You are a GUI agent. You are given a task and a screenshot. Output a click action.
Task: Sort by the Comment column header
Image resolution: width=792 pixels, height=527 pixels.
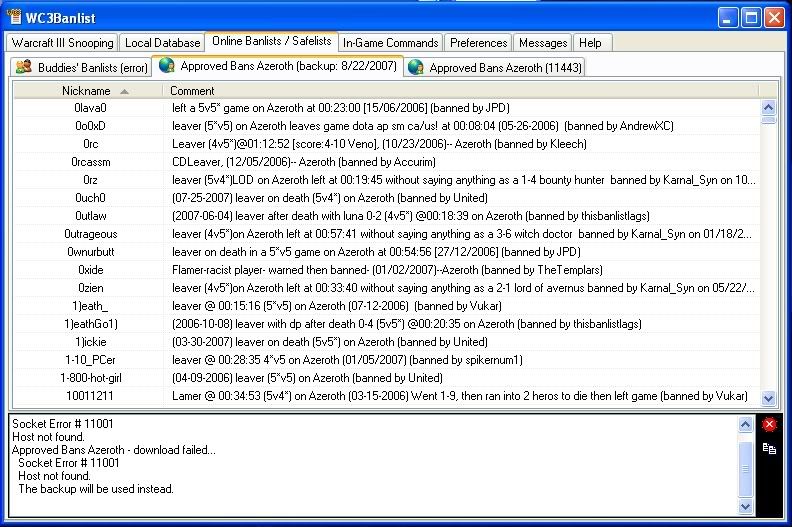[460, 91]
